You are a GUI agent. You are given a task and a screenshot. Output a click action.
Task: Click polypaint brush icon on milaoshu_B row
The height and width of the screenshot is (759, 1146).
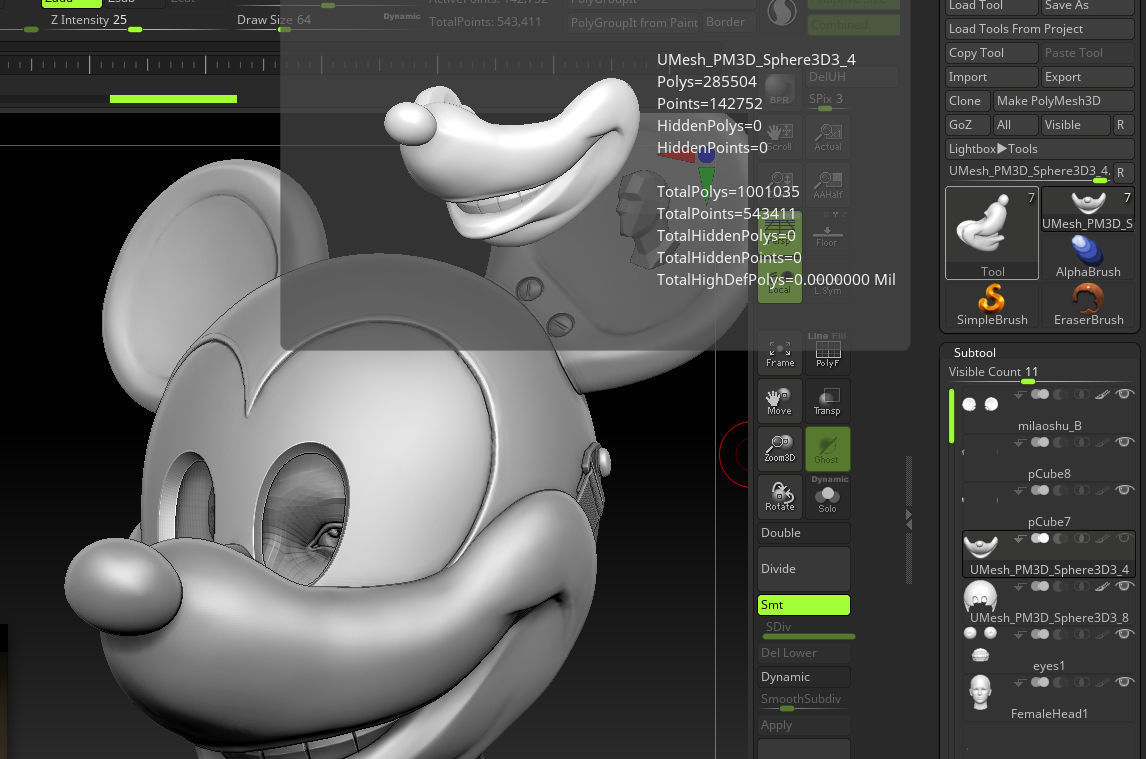(1102, 395)
